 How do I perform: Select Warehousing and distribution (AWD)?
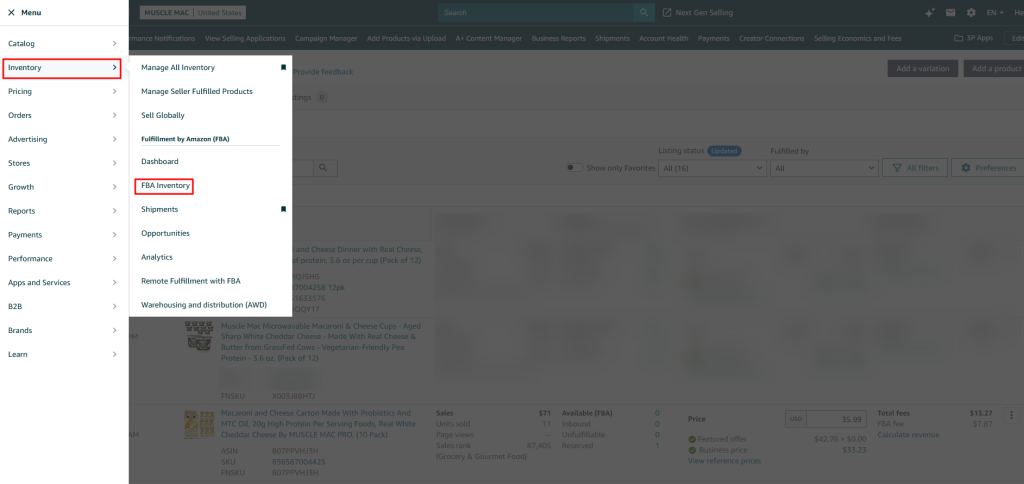point(204,305)
